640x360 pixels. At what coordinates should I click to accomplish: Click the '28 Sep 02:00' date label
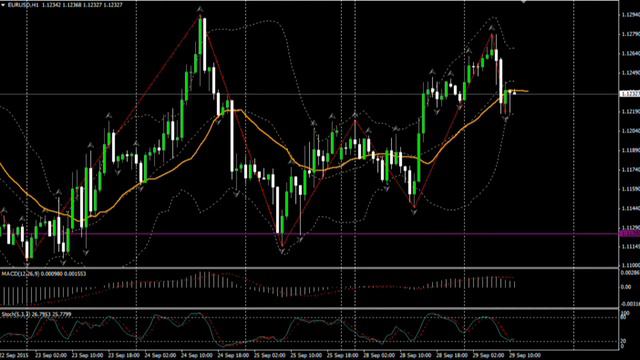[380, 356]
